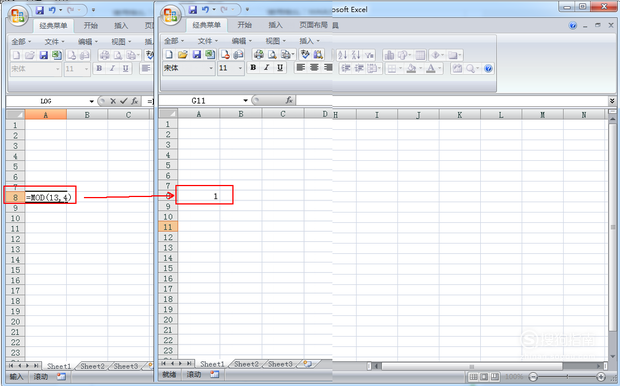
Task: Select the Sheet2 tab in right window
Action: pyautogui.click(x=246, y=364)
